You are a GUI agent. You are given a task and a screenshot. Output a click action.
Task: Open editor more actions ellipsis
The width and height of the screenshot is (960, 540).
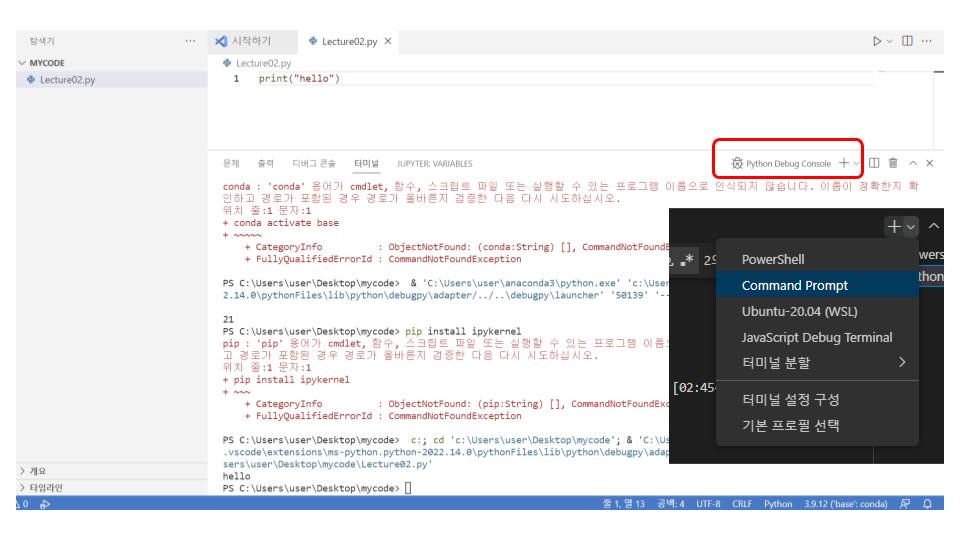pos(926,41)
